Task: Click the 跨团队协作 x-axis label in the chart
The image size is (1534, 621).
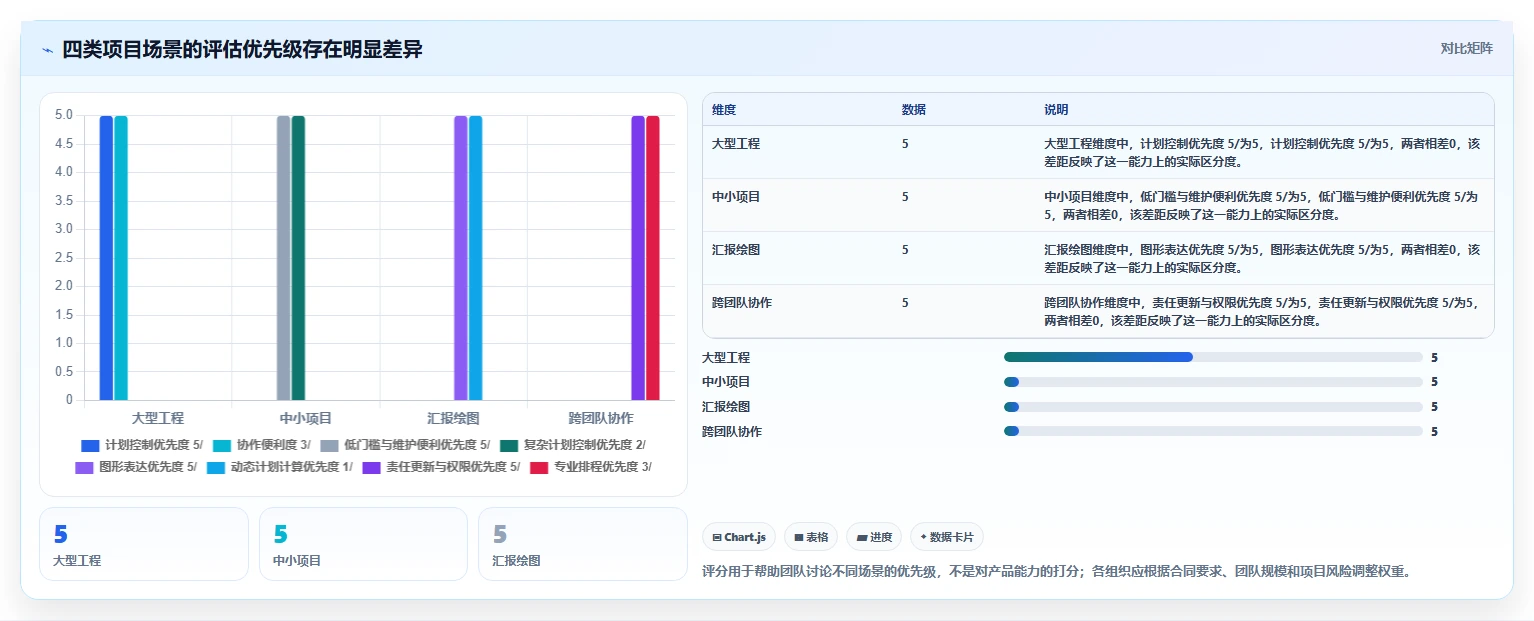Action: 601,418
